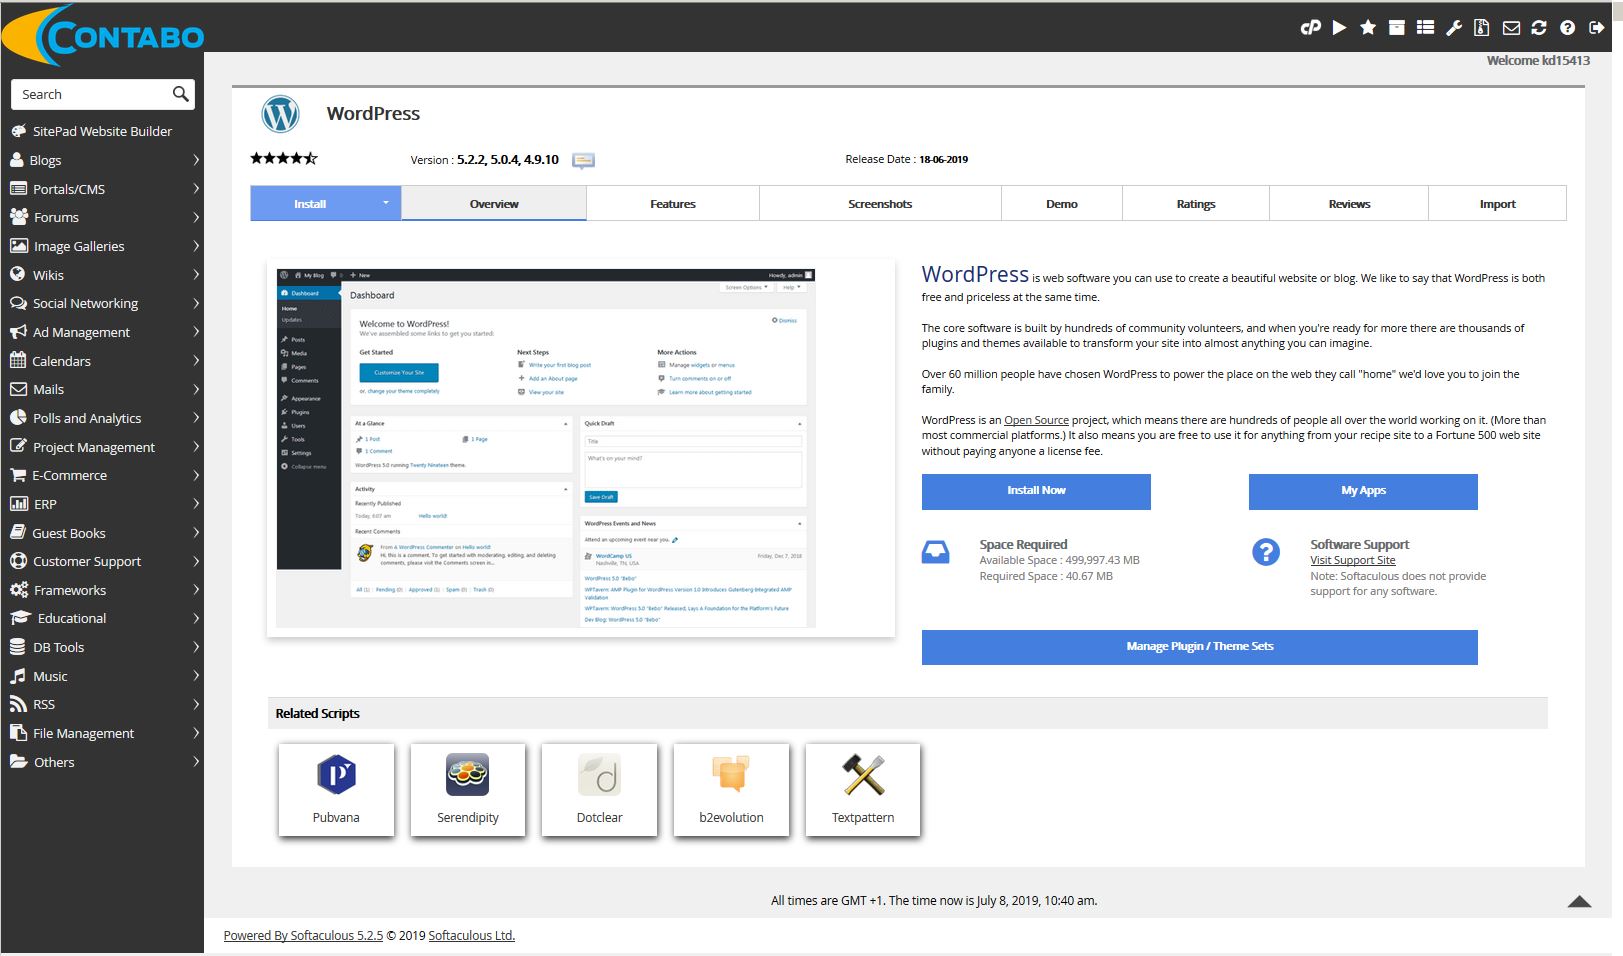The height and width of the screenshot is (956, 1623).
Task: Open the cPanel home icon
Action: (1310, 28)
